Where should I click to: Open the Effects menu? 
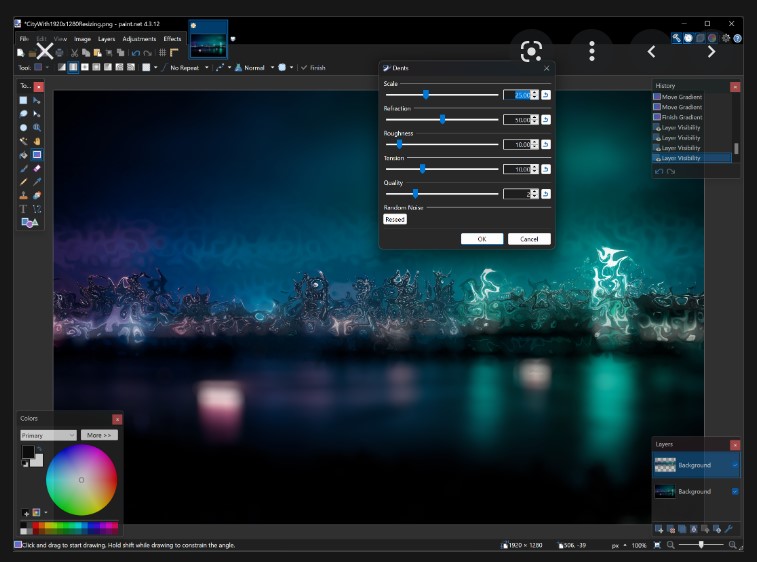coord(172,38)
